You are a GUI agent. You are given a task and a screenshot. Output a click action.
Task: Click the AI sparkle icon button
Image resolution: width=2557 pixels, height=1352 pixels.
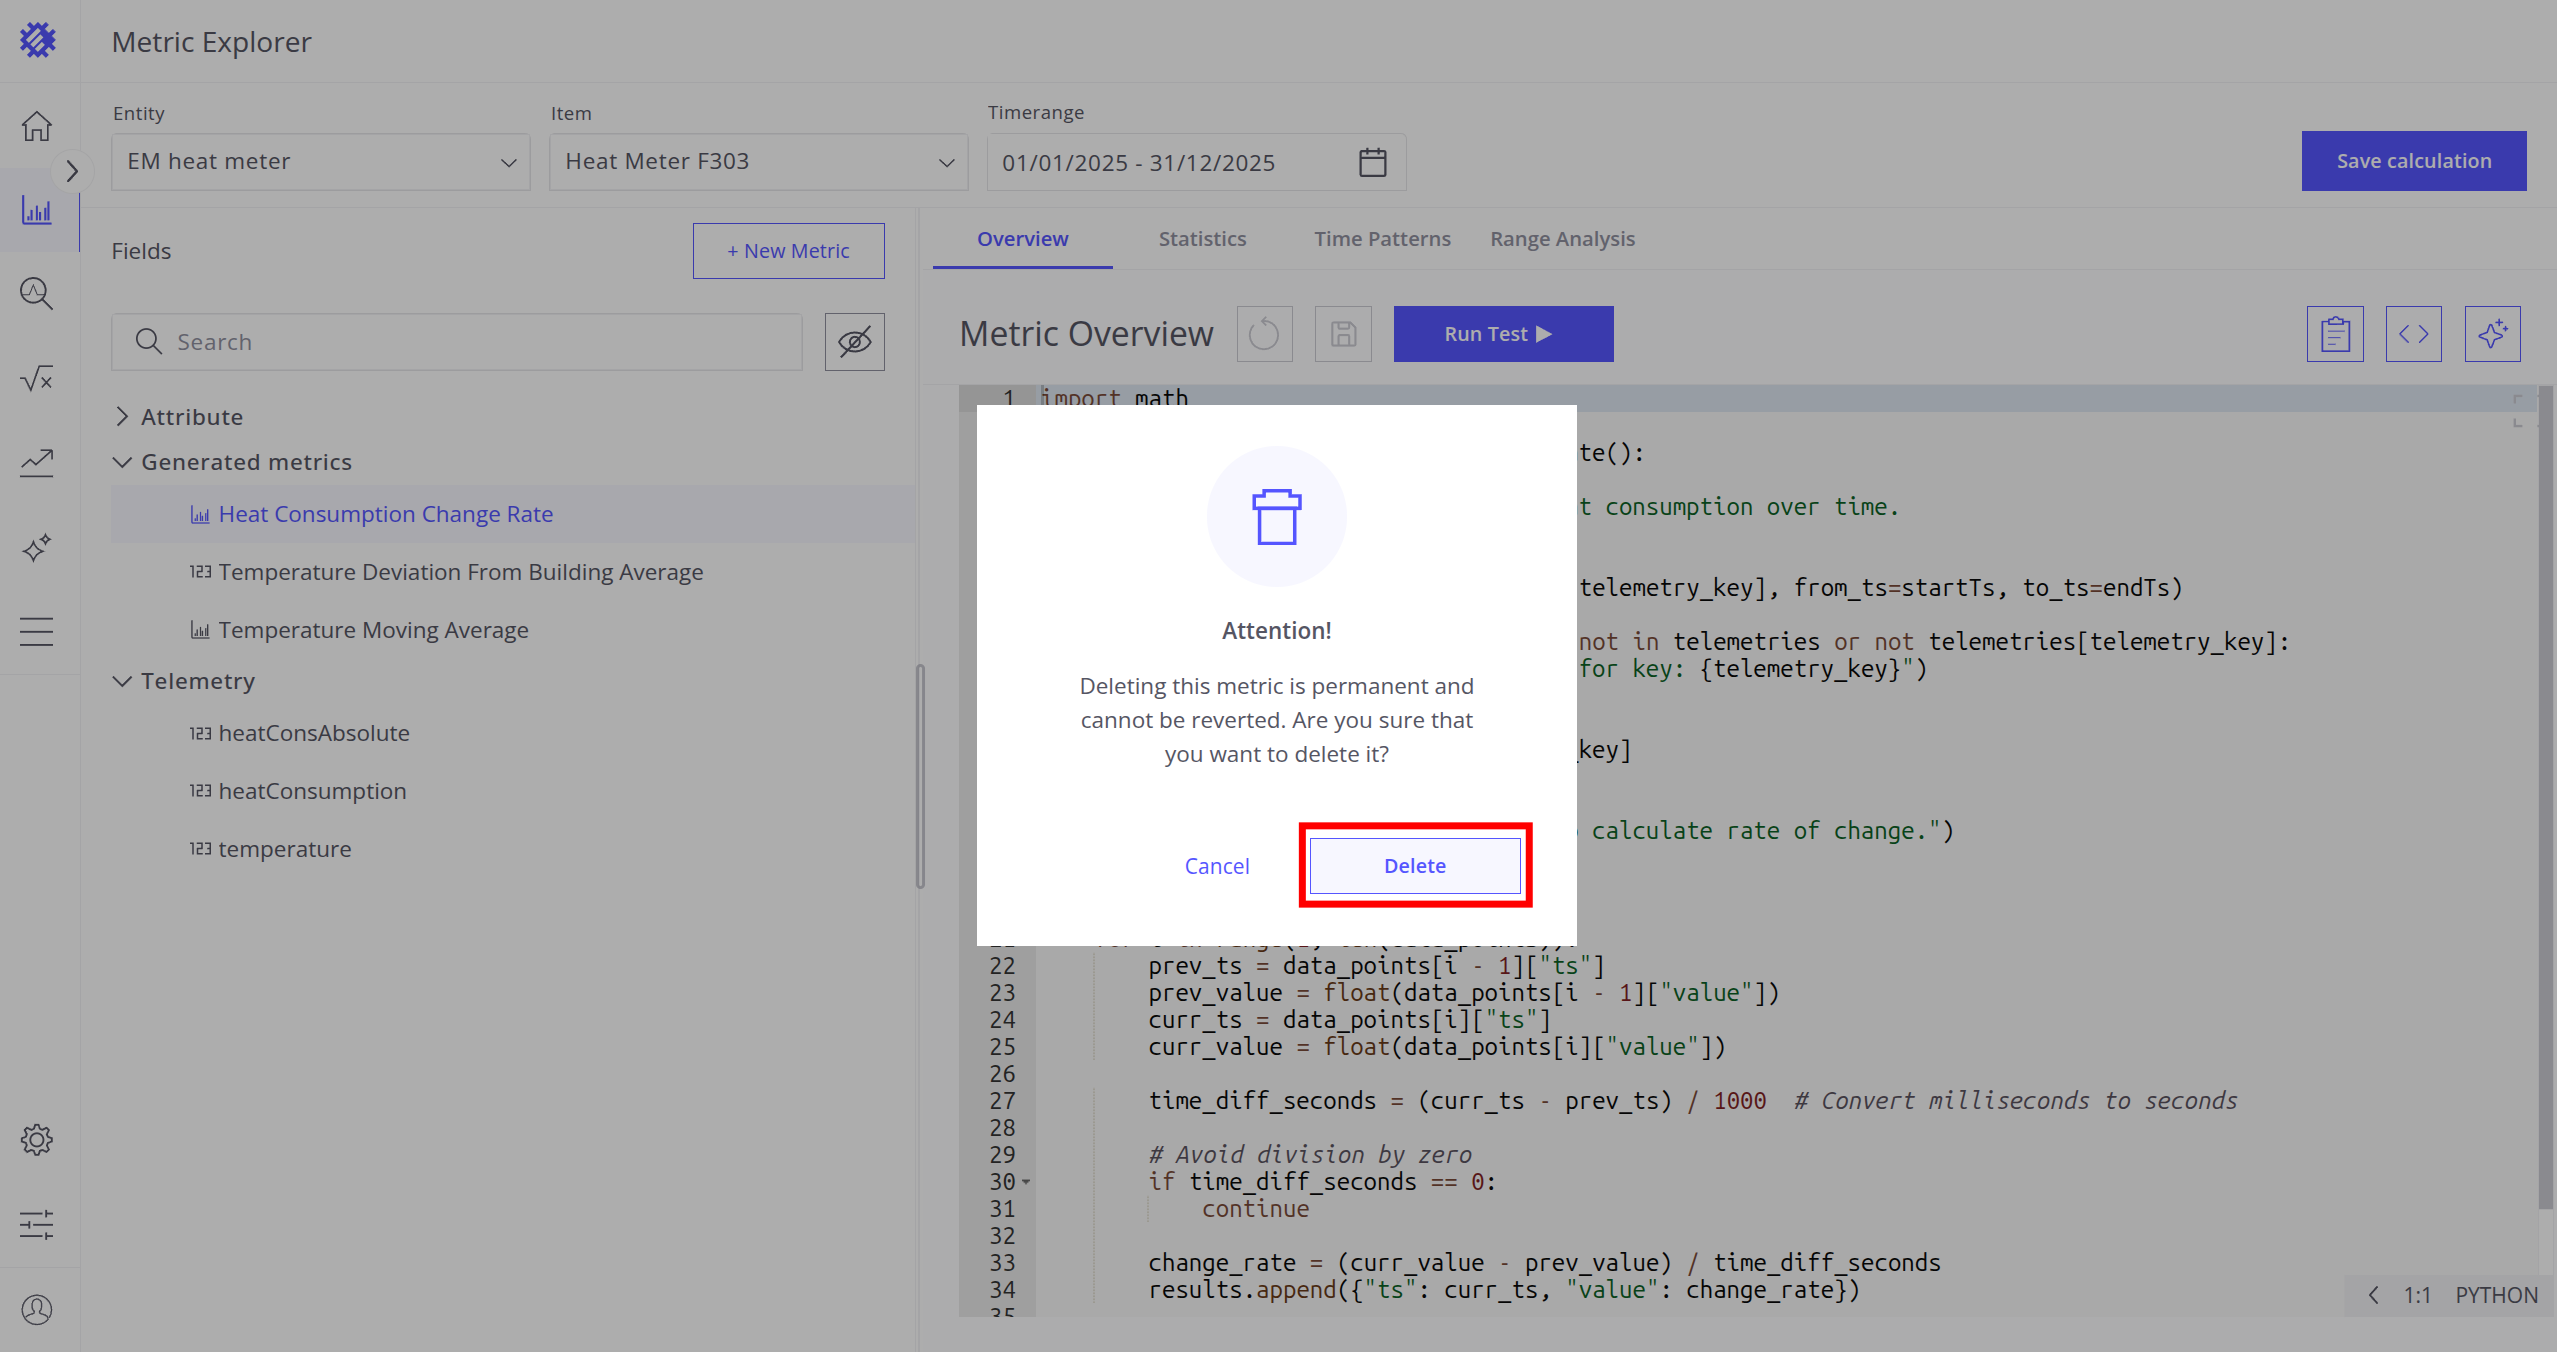pyautogui.click(x=2492, y=334)
